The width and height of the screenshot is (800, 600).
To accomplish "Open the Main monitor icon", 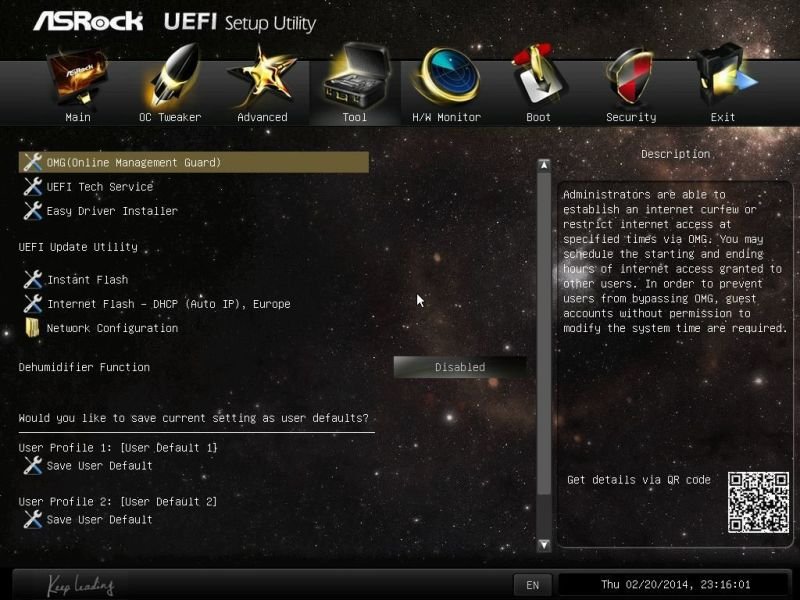I will coord(78,77).
